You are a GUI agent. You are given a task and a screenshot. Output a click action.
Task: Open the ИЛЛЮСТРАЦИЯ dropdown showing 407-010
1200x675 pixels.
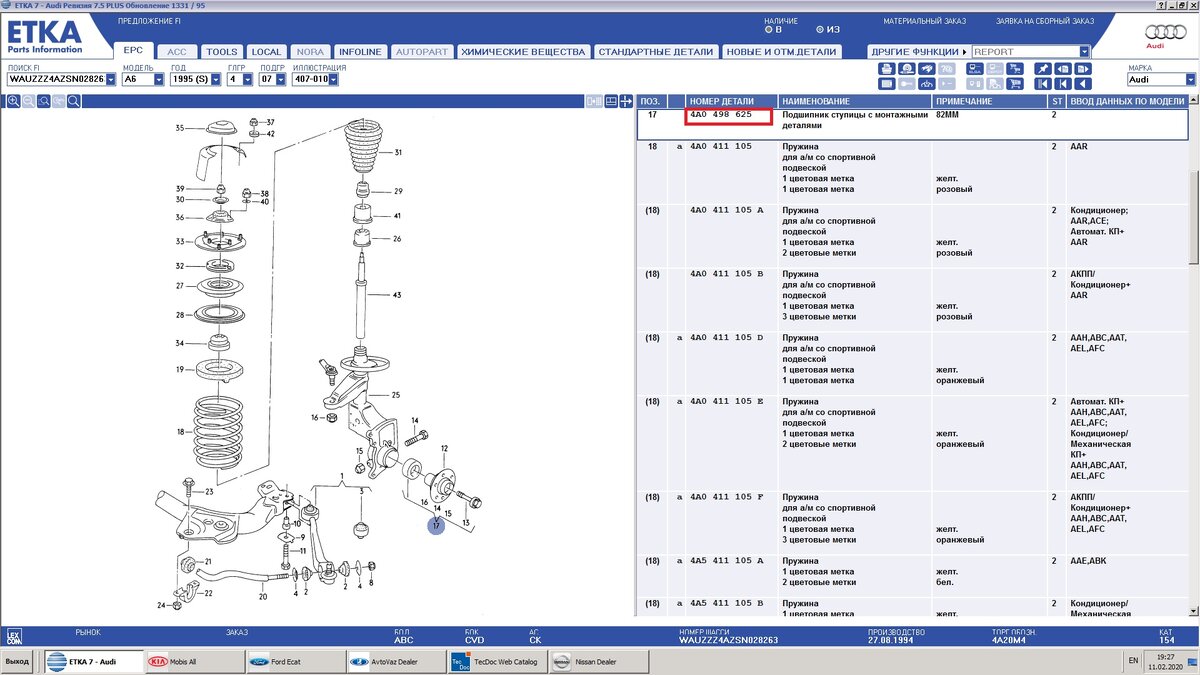tap(334, 79)
